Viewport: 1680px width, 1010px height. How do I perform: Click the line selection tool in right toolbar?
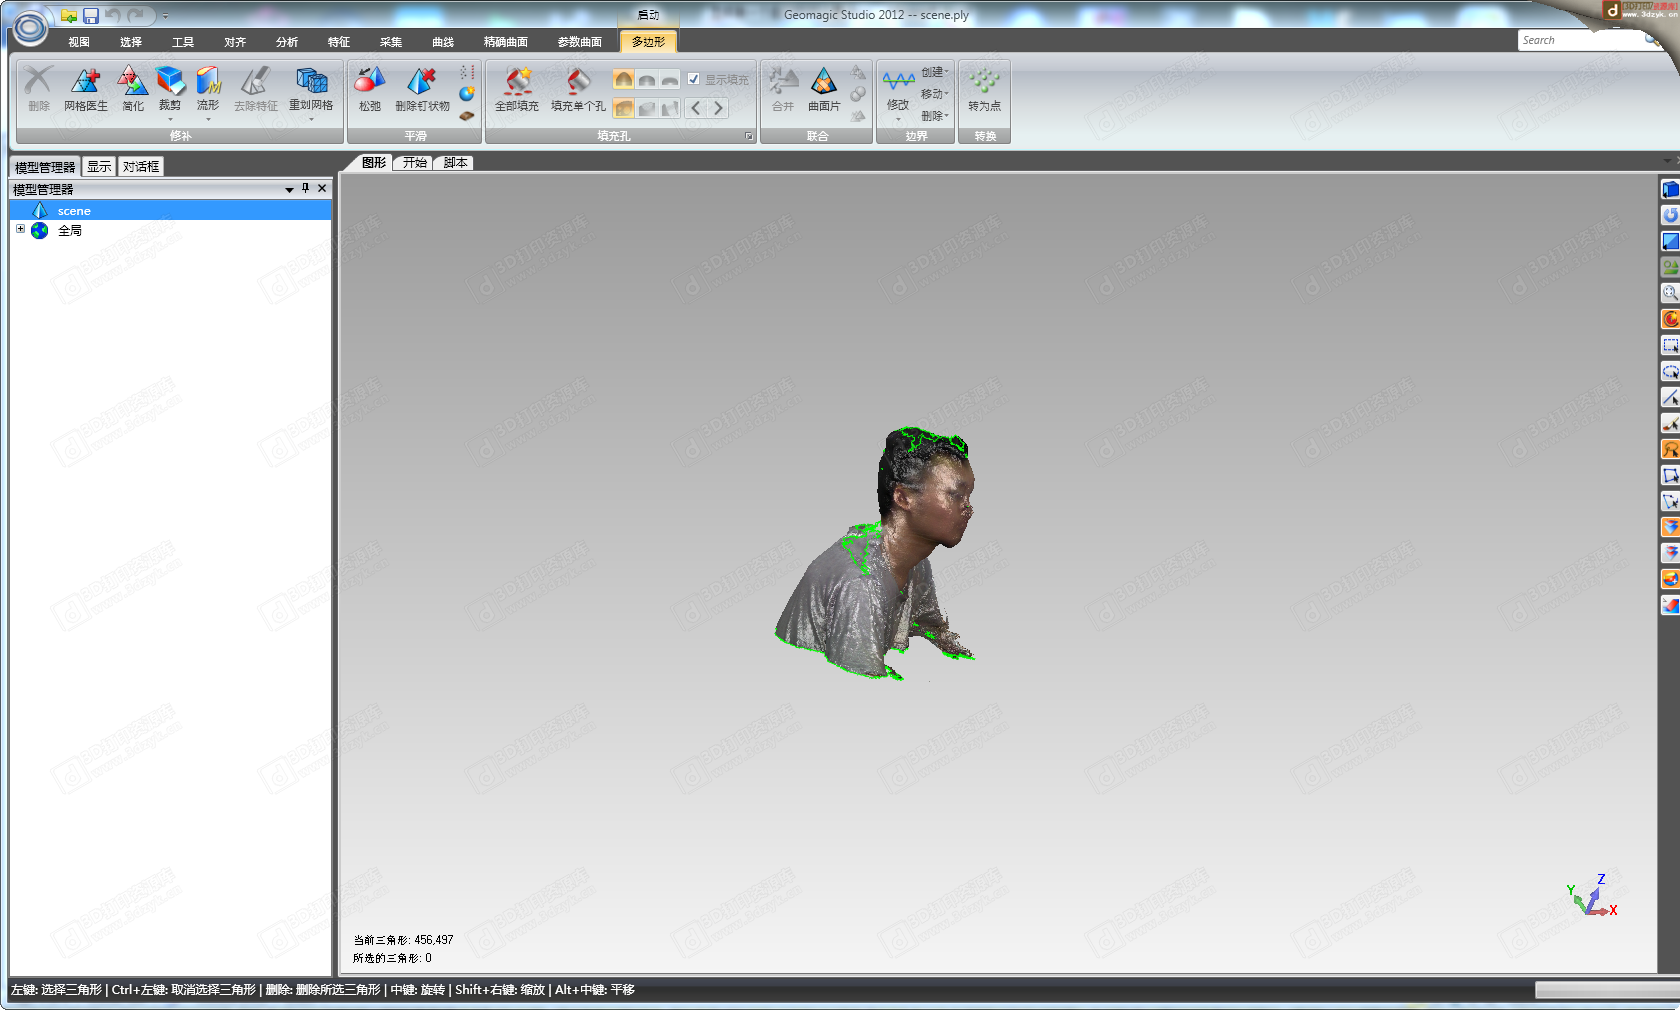[1670, 397]
